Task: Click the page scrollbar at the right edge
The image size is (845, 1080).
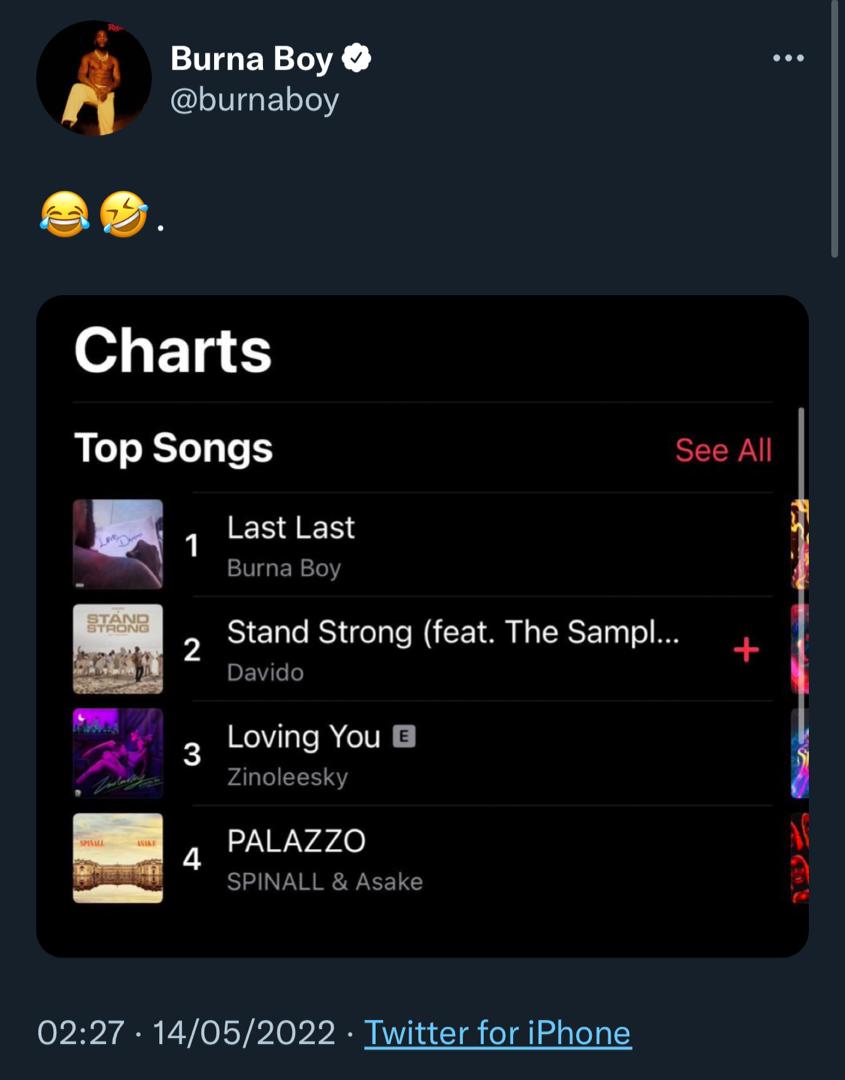Action: [x=837, y=131]
